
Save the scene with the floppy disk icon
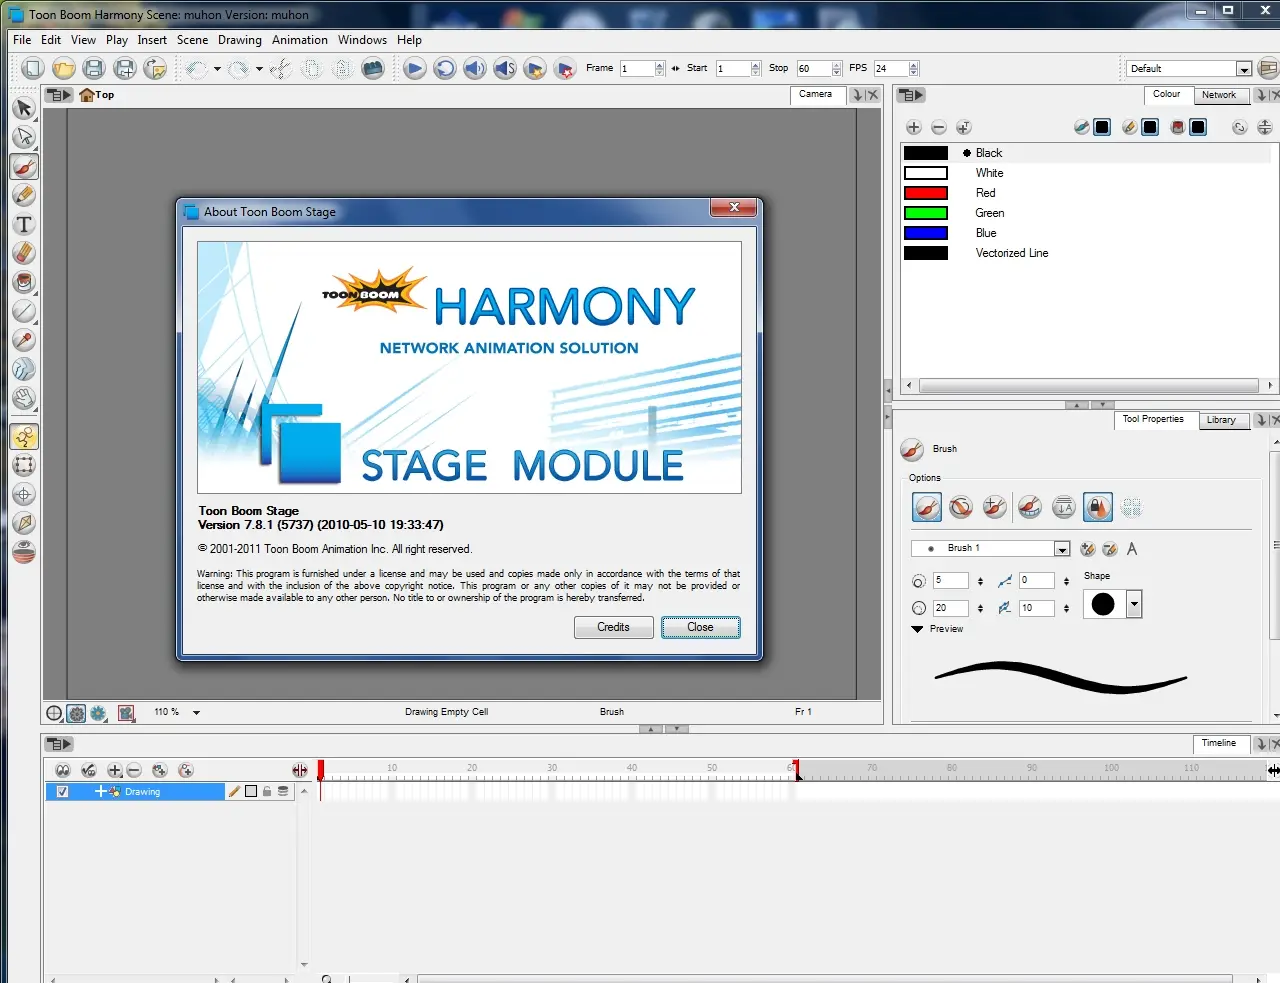coord(94,68)
